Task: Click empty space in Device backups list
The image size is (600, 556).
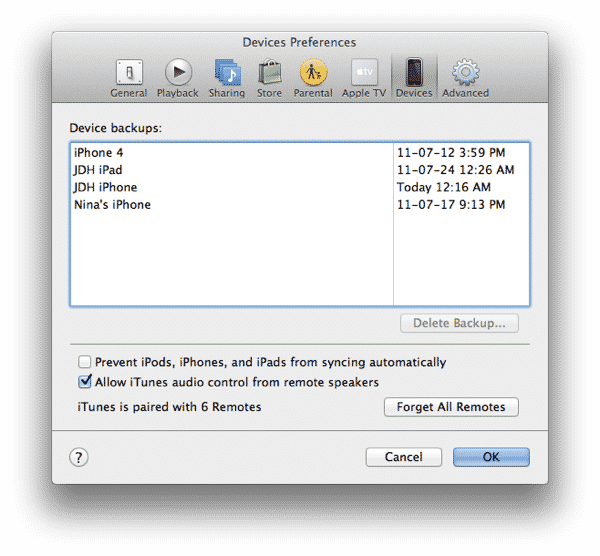Action: coord(230,260)
